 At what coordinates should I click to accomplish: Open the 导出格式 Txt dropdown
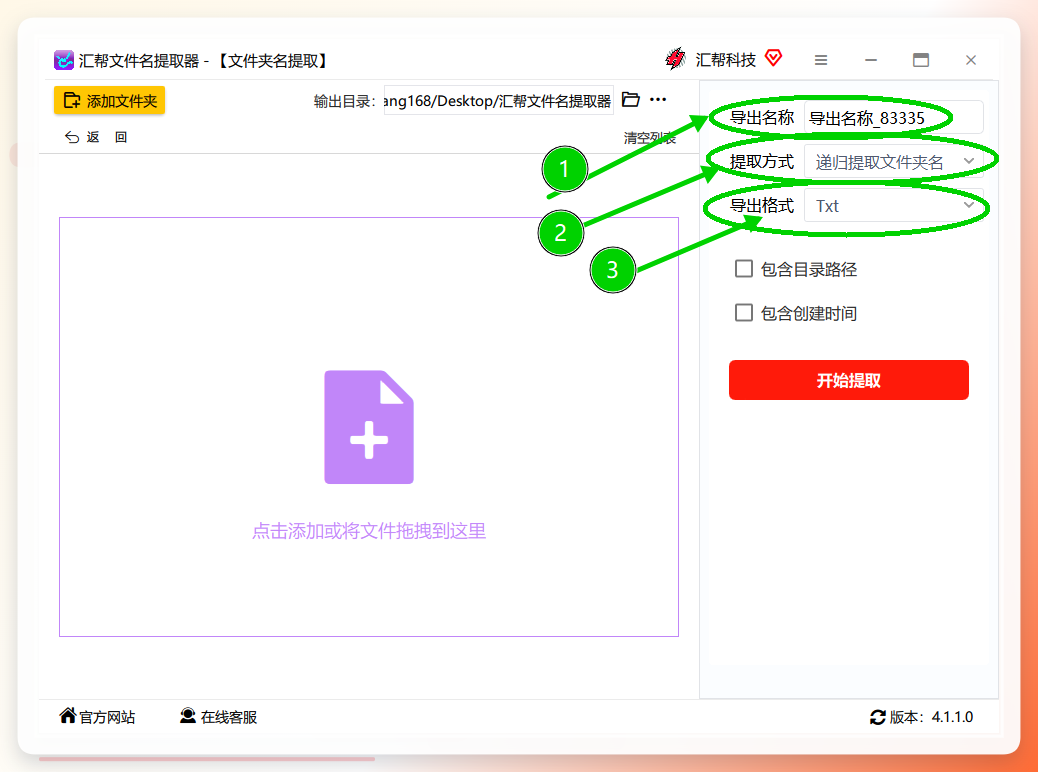[893, 206]
